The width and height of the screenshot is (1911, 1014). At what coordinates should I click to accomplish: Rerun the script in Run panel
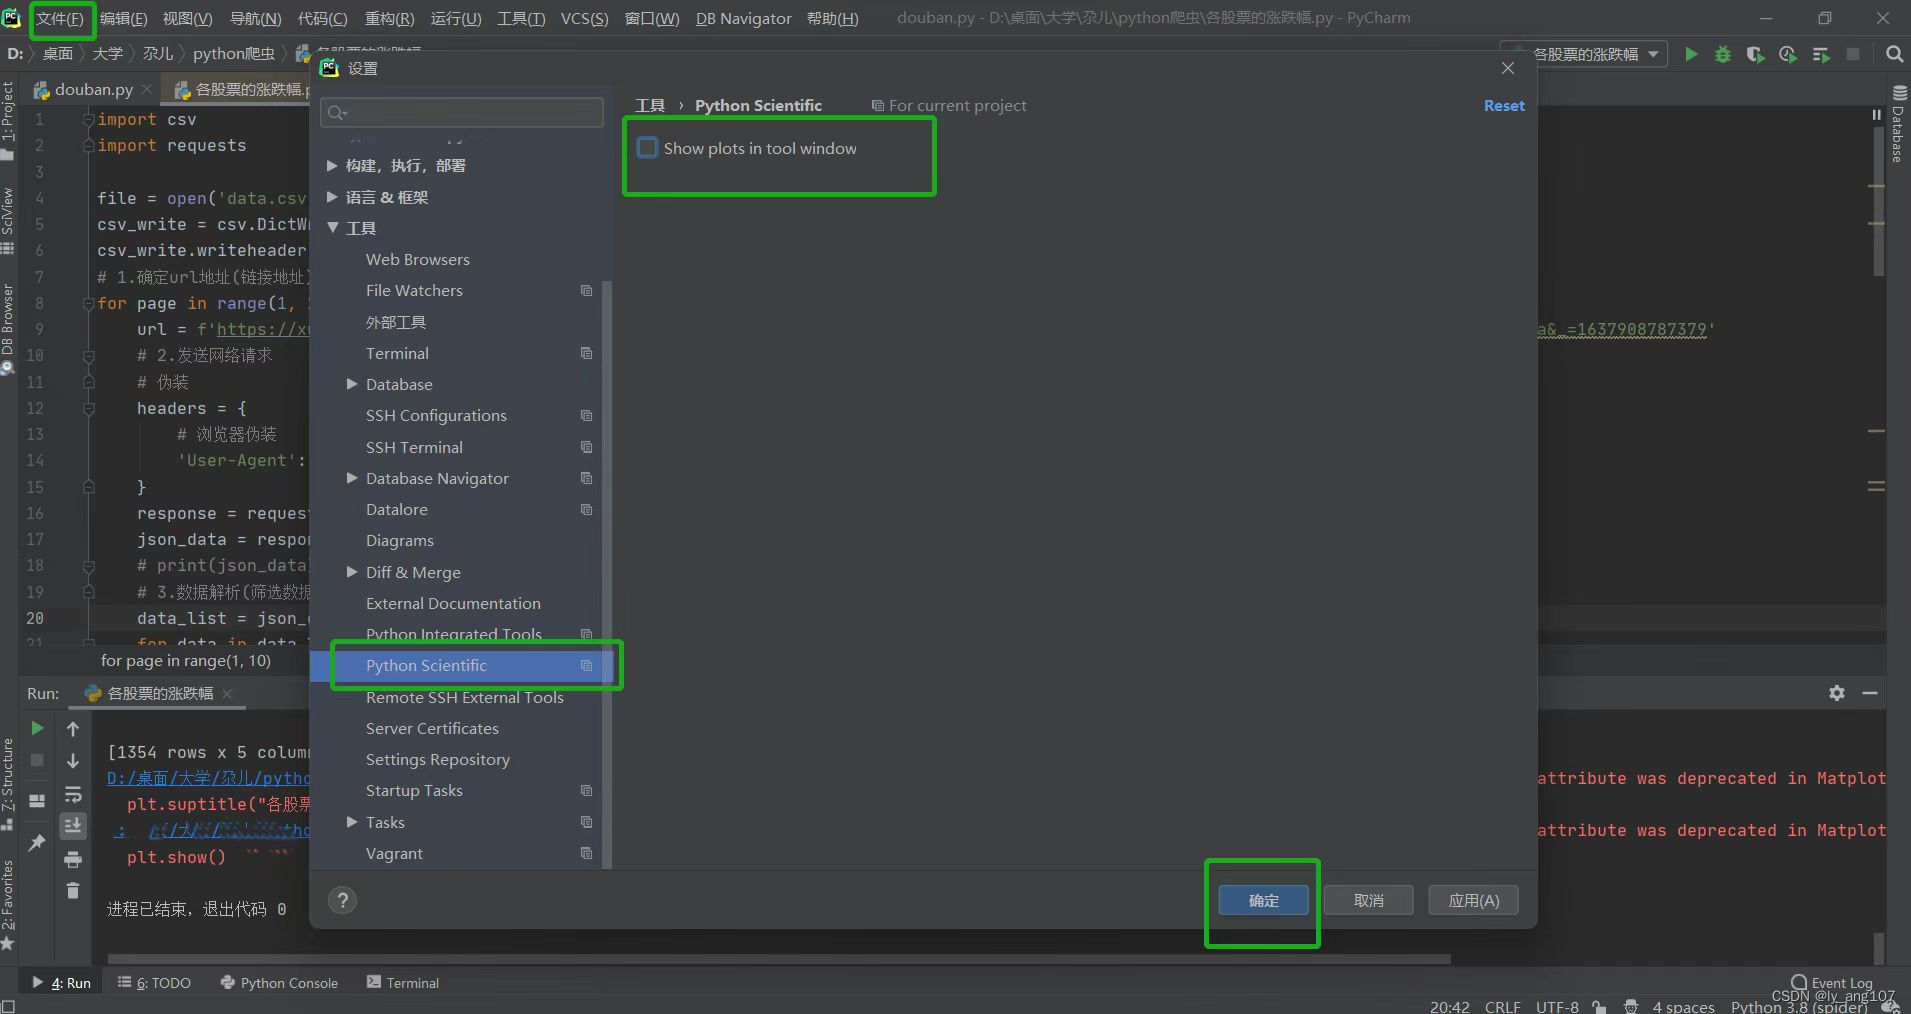pos(37,728)
